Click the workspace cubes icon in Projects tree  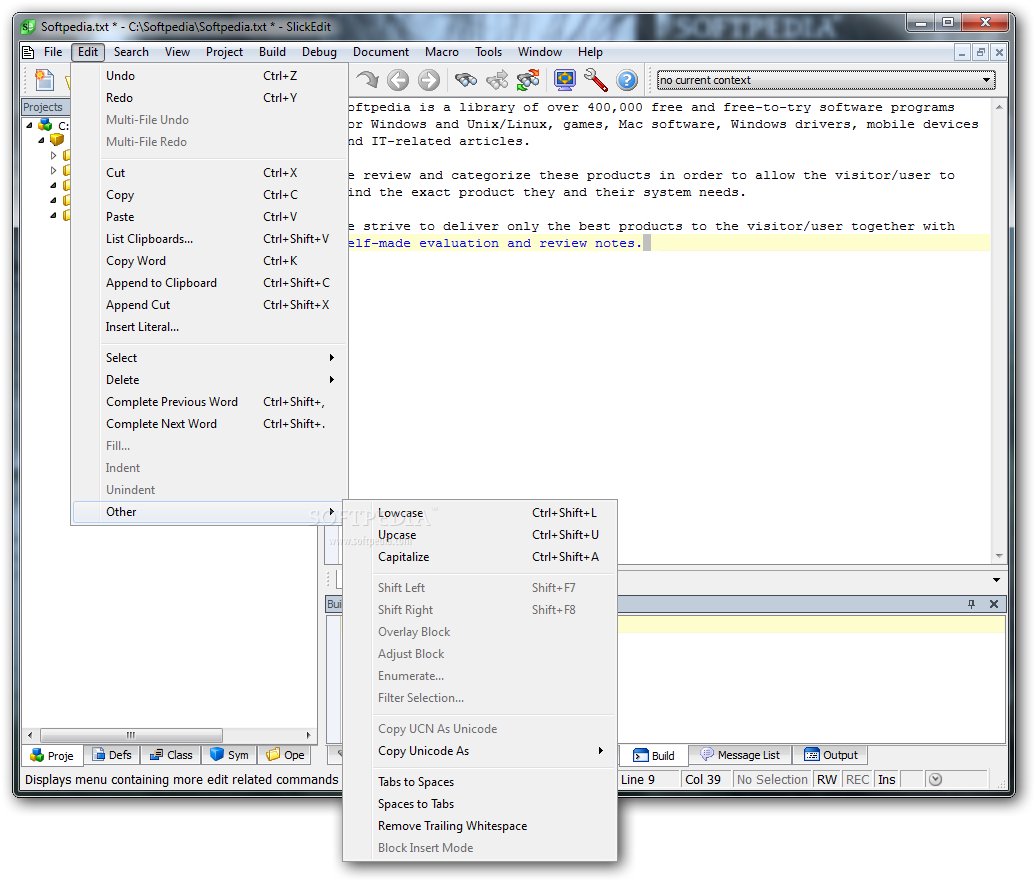(45, 124)
